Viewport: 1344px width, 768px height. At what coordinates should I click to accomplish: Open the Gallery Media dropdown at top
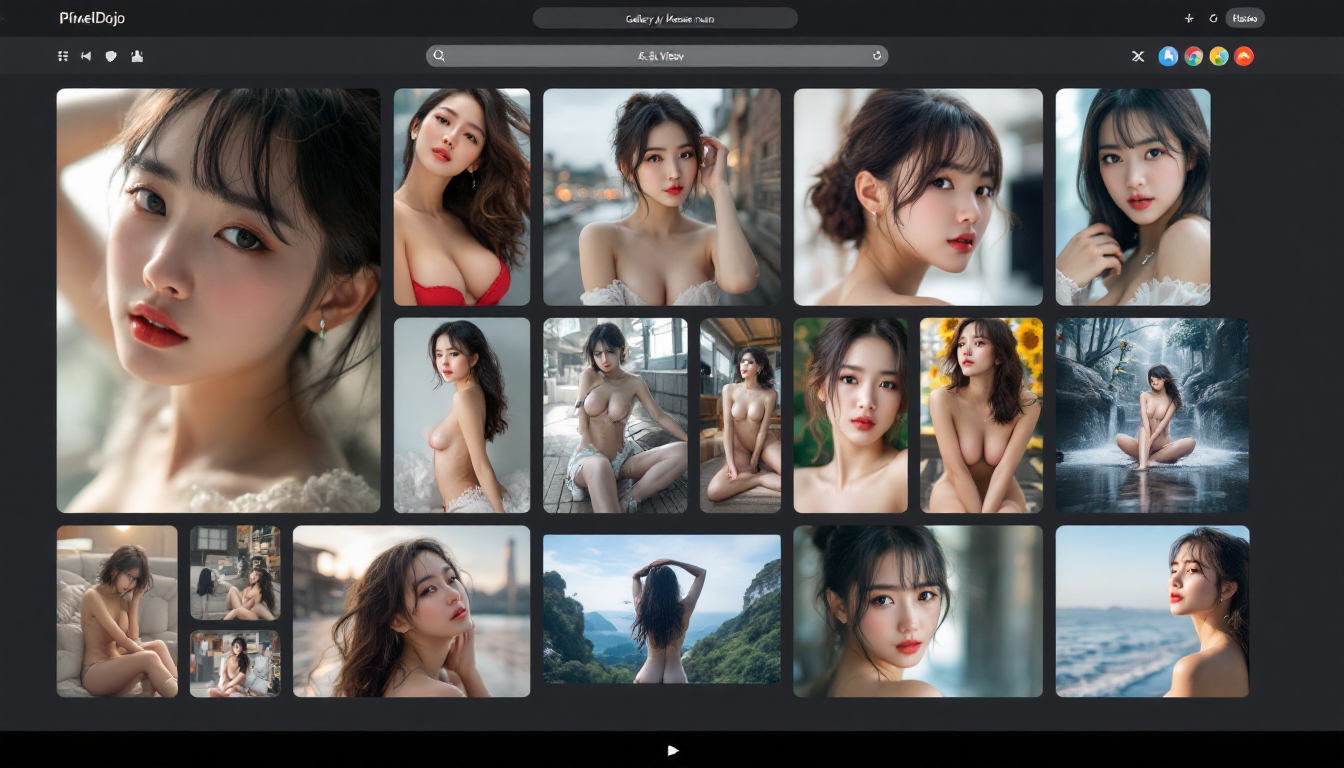click(666, 18)
